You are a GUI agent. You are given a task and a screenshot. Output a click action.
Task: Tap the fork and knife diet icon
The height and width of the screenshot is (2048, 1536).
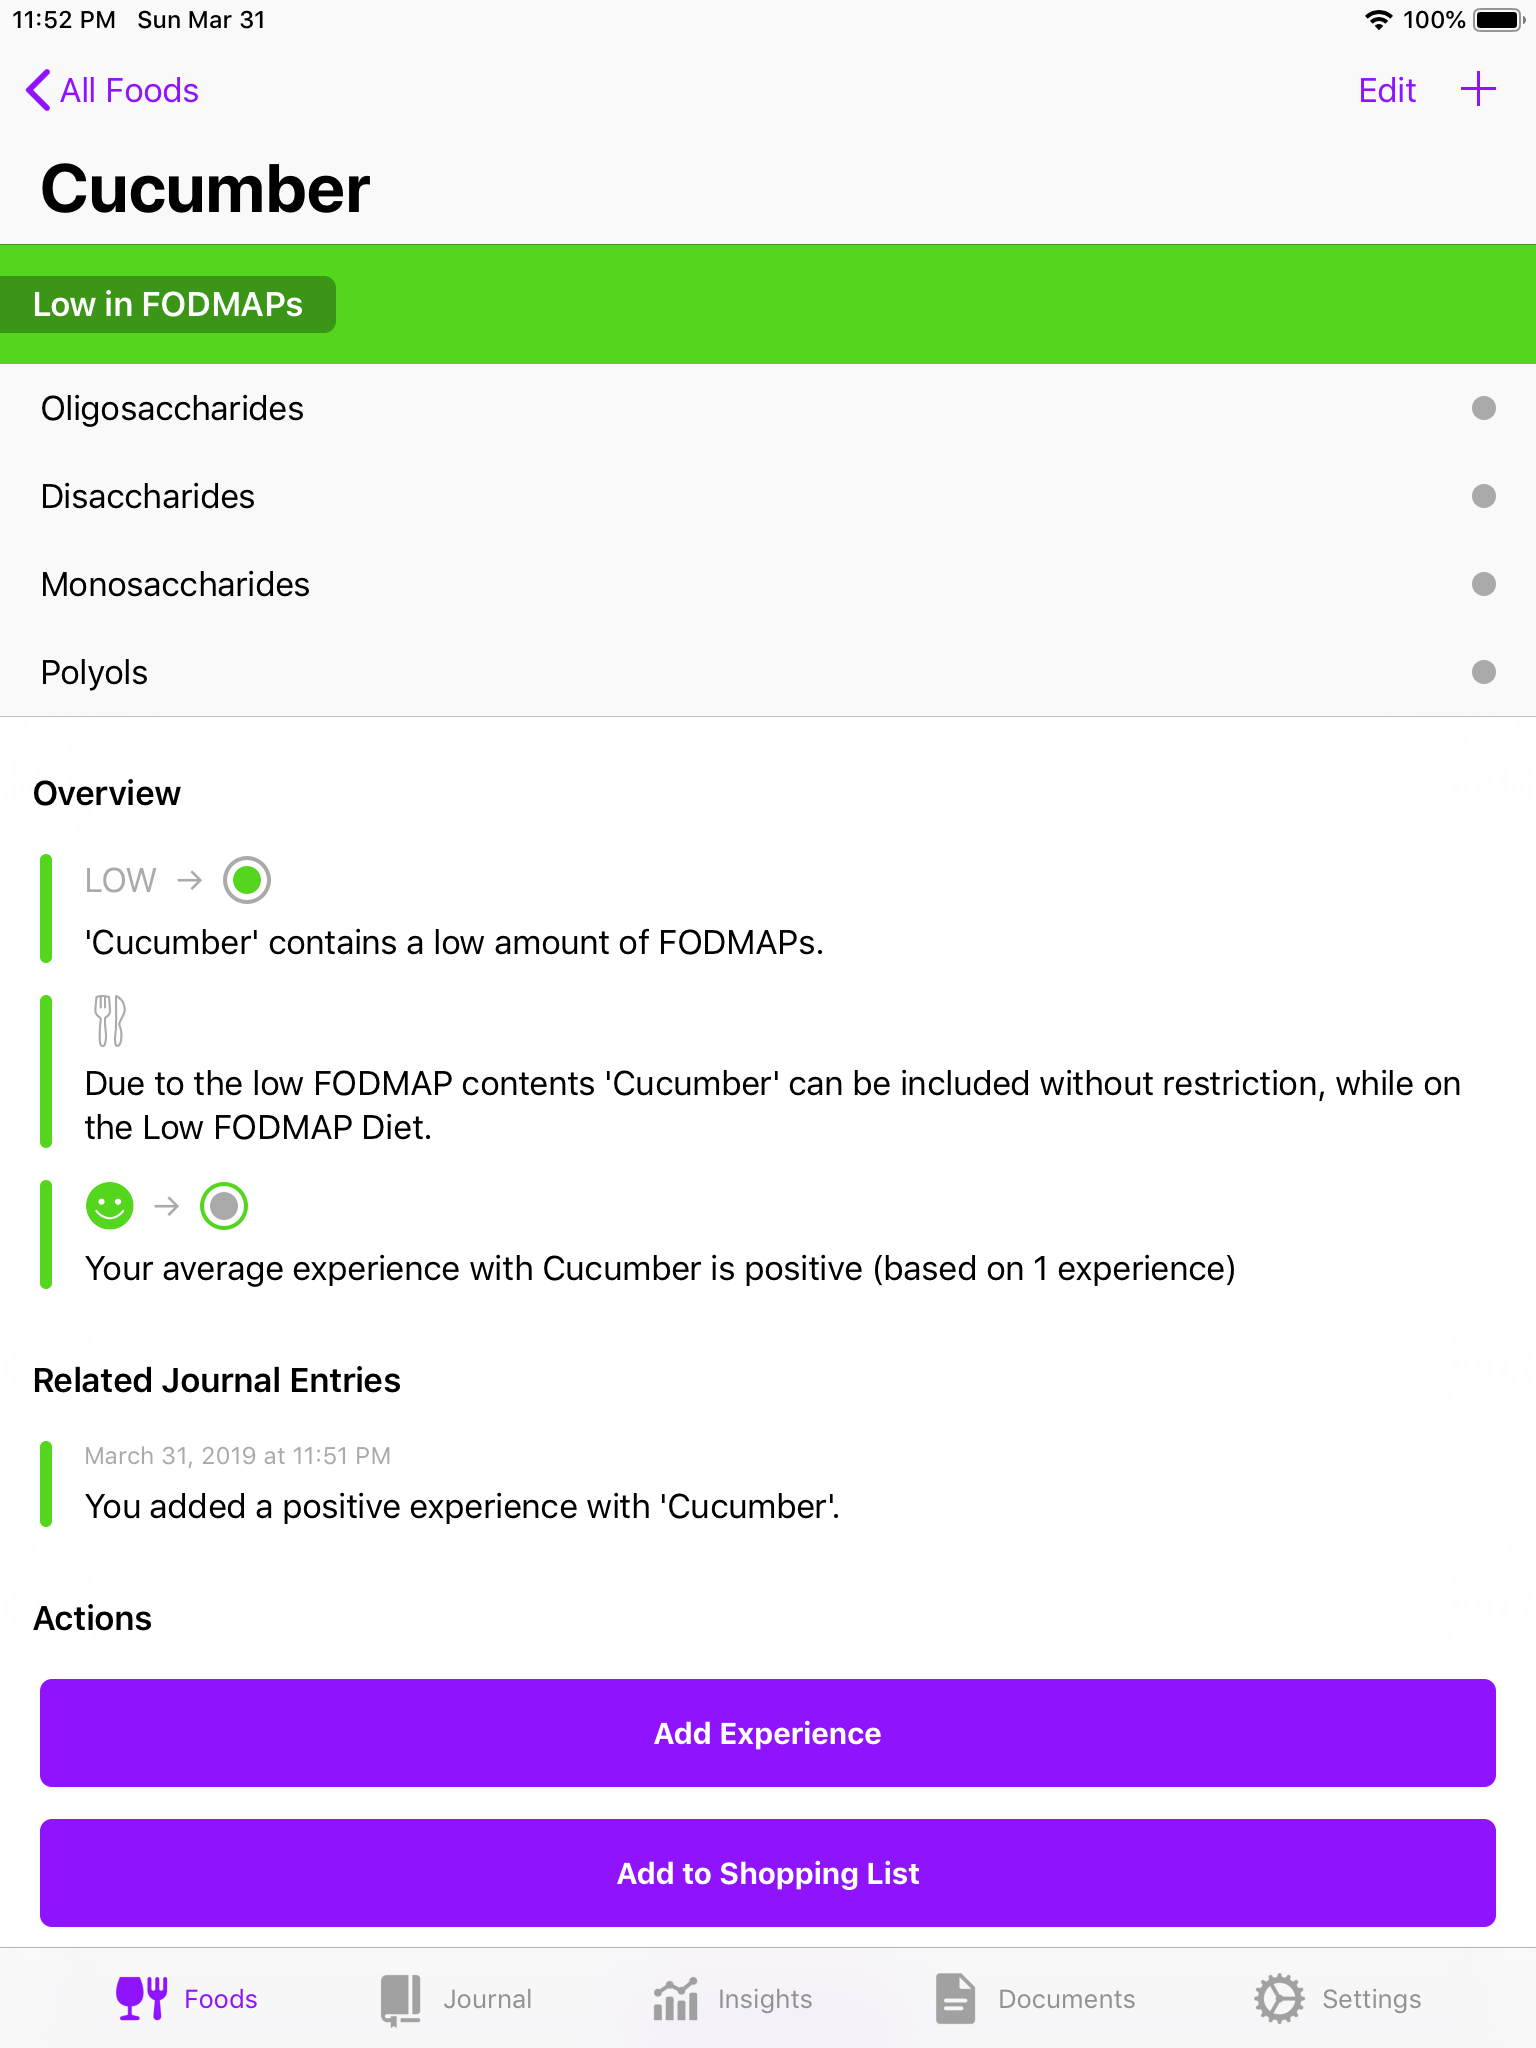[x=109, y=1021]
